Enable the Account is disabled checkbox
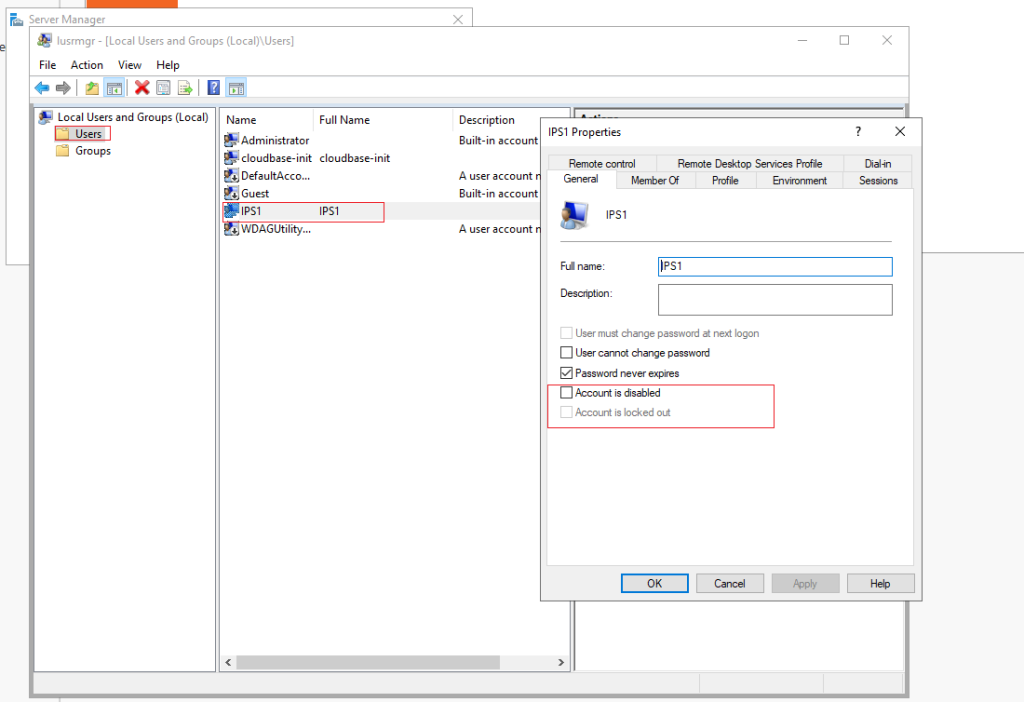 (567, 393)
